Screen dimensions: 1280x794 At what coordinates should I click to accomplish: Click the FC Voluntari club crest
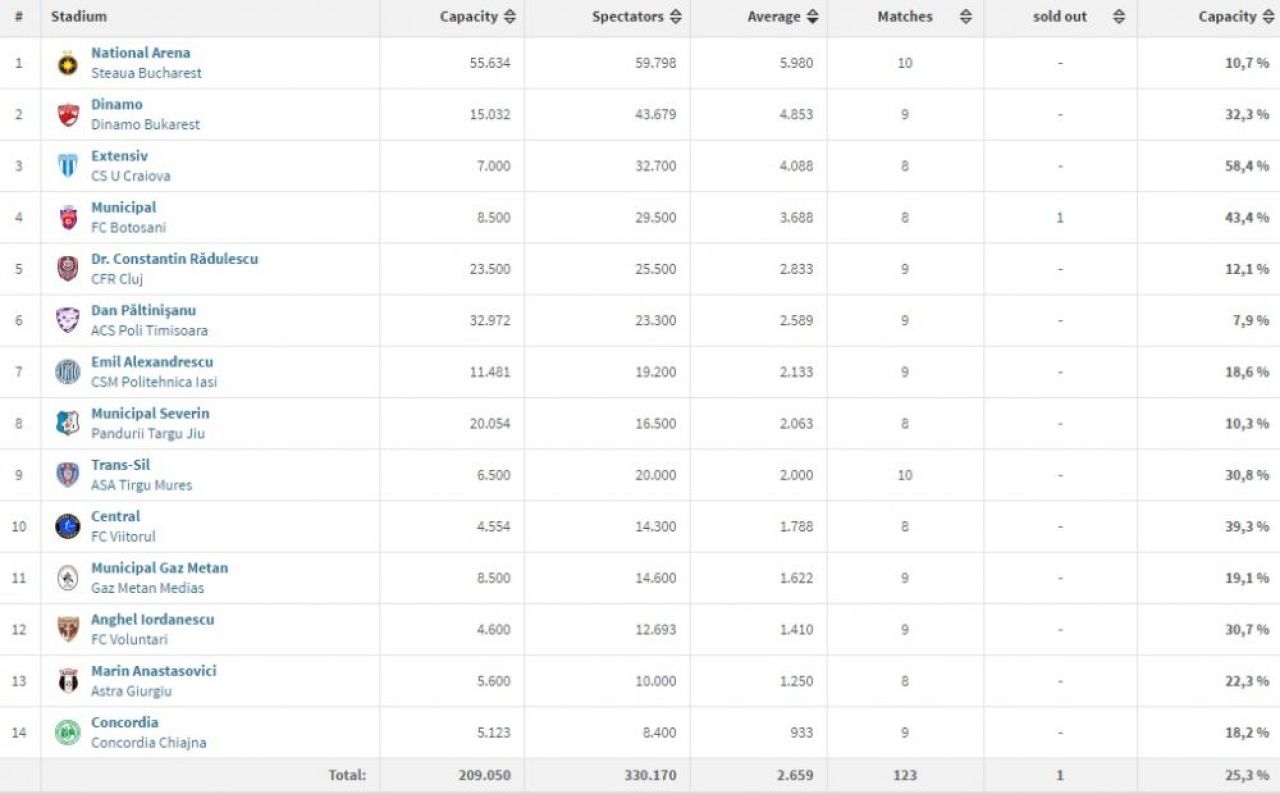point(68,630)
